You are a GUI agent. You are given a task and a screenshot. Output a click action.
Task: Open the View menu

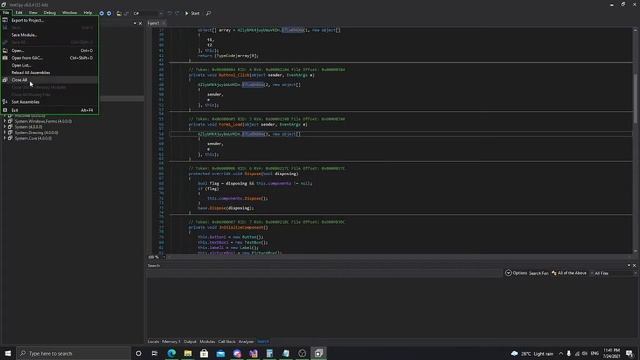pyautogui.click(x=33, y=13)
